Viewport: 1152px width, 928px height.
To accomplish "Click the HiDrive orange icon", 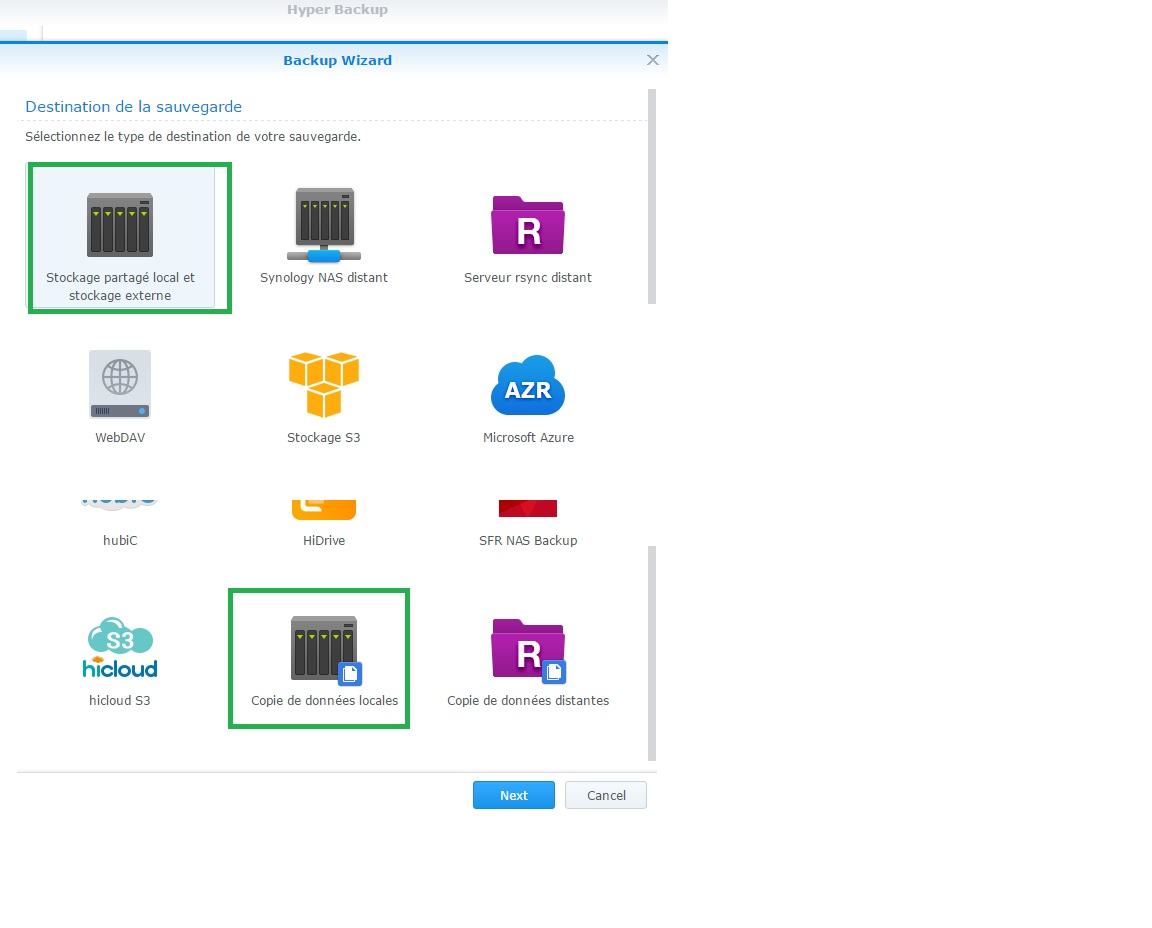I will pos(324,509).
